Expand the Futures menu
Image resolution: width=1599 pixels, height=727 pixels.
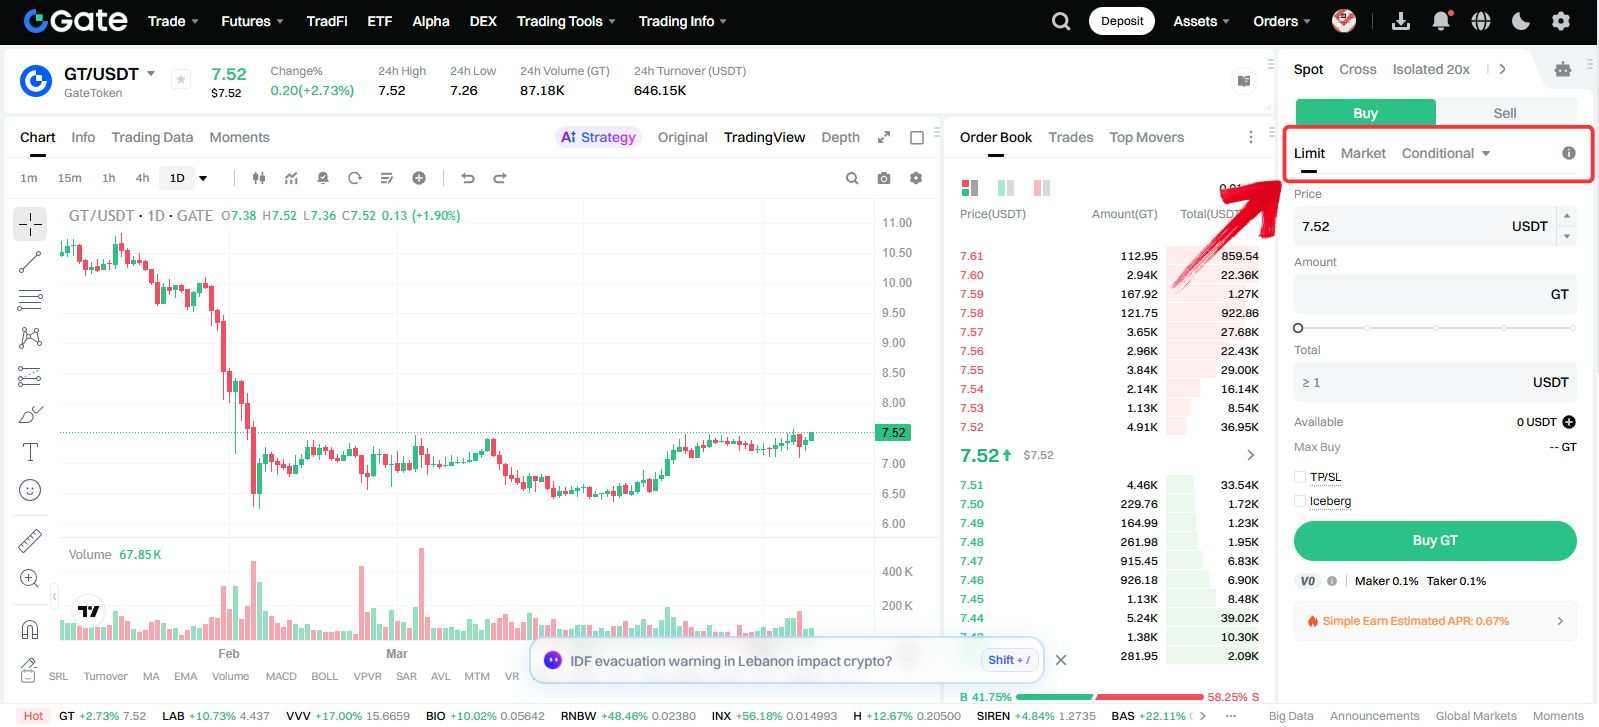252,21
